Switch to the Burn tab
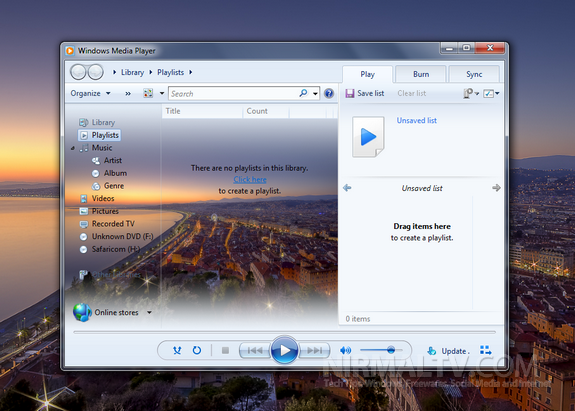This screenshot has height=411, width=575. 421,74
